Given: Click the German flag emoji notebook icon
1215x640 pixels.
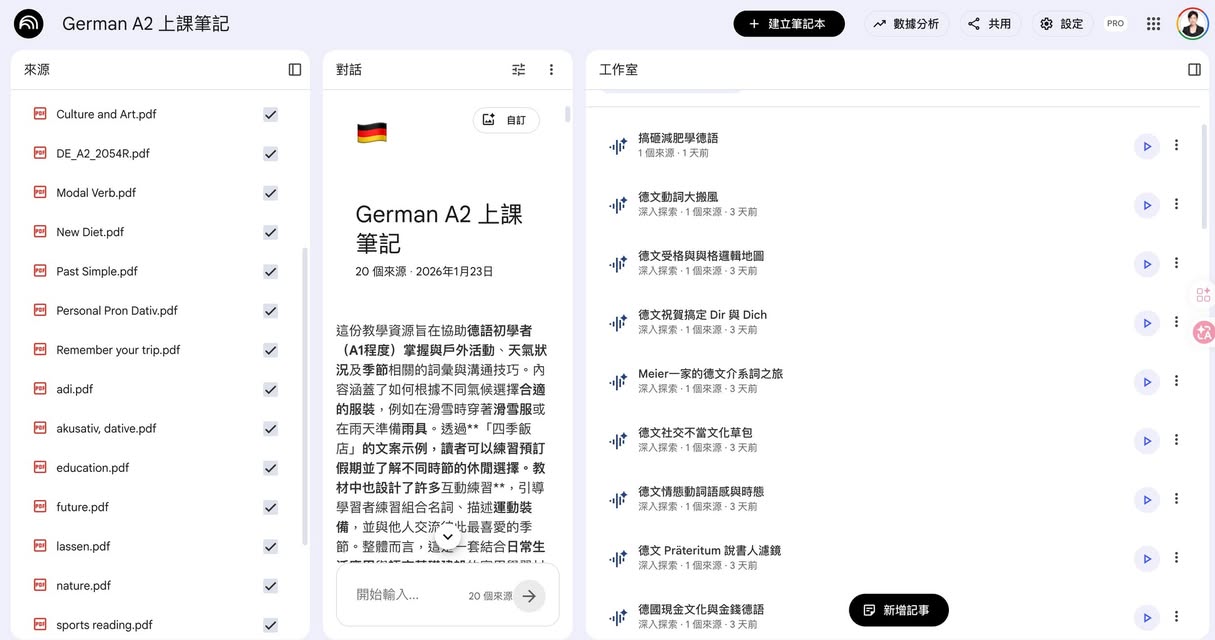Looking at the screenshot, I should tap(371, 133).
